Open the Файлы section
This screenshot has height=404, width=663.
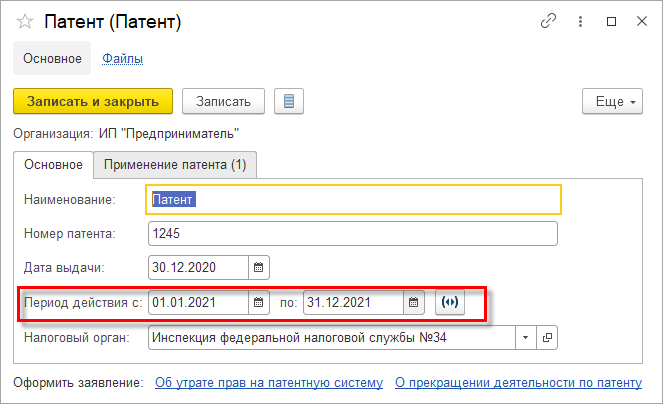coord(122,59)
